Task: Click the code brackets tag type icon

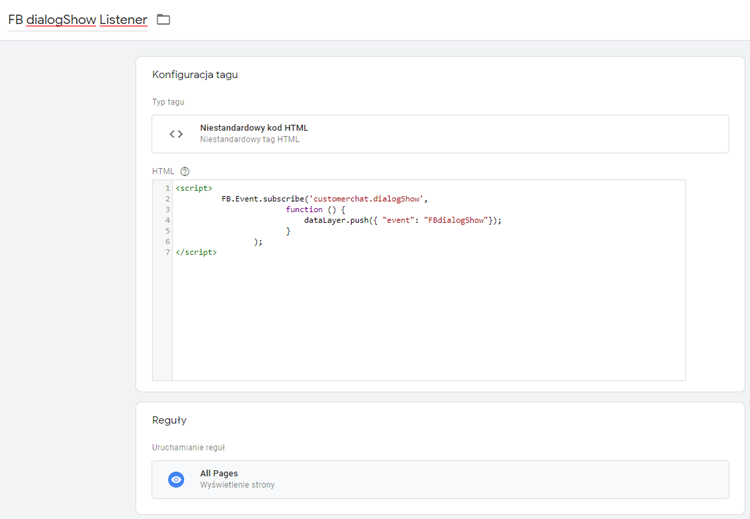Action: click(x=176, y=134)
